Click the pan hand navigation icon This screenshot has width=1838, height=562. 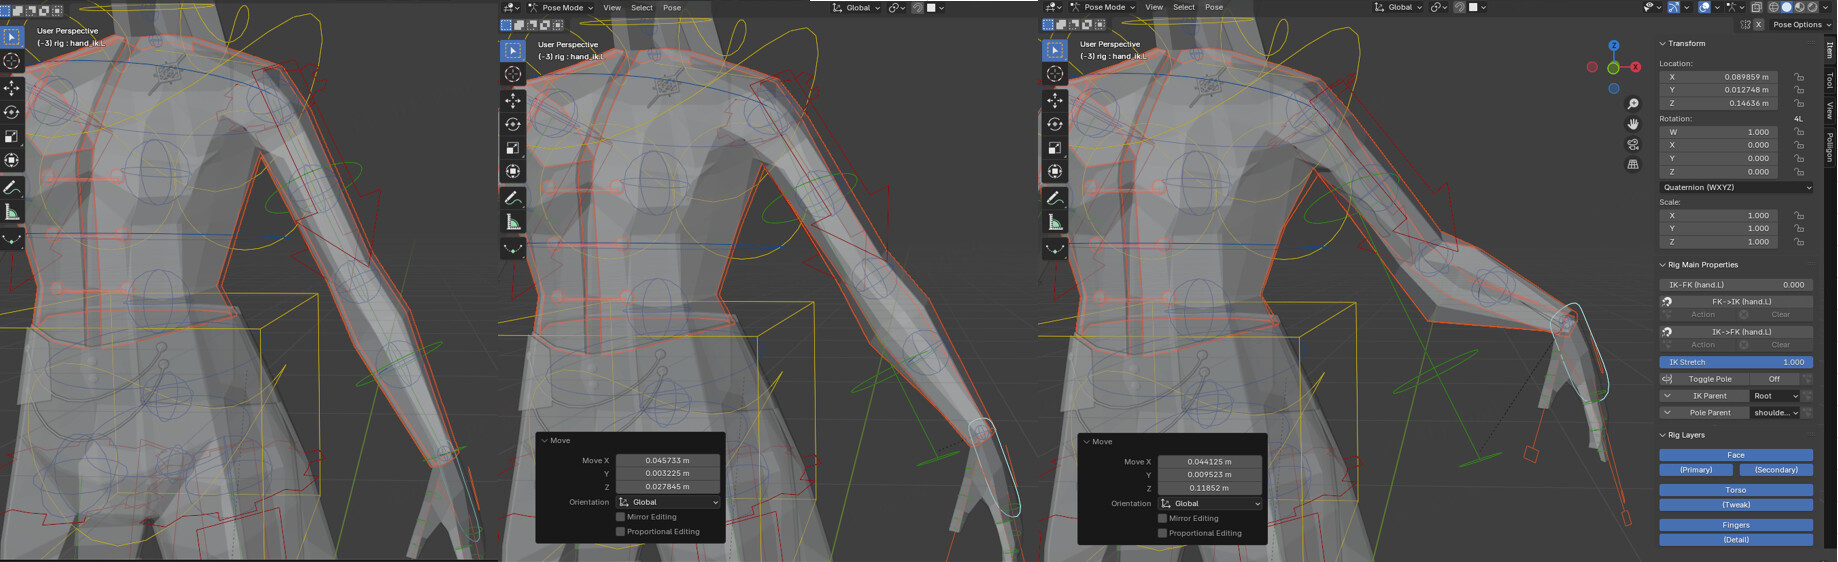coord(1633,124)
